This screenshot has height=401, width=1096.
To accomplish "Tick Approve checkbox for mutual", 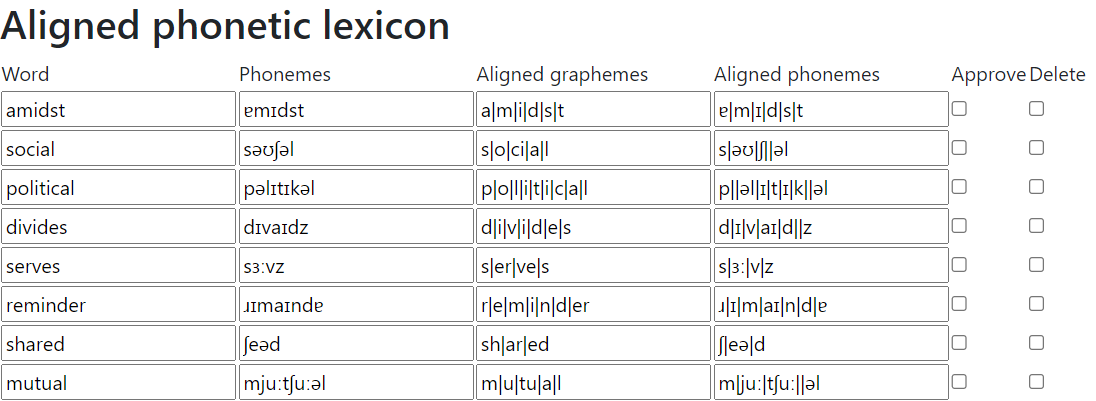I will [959, 382].
